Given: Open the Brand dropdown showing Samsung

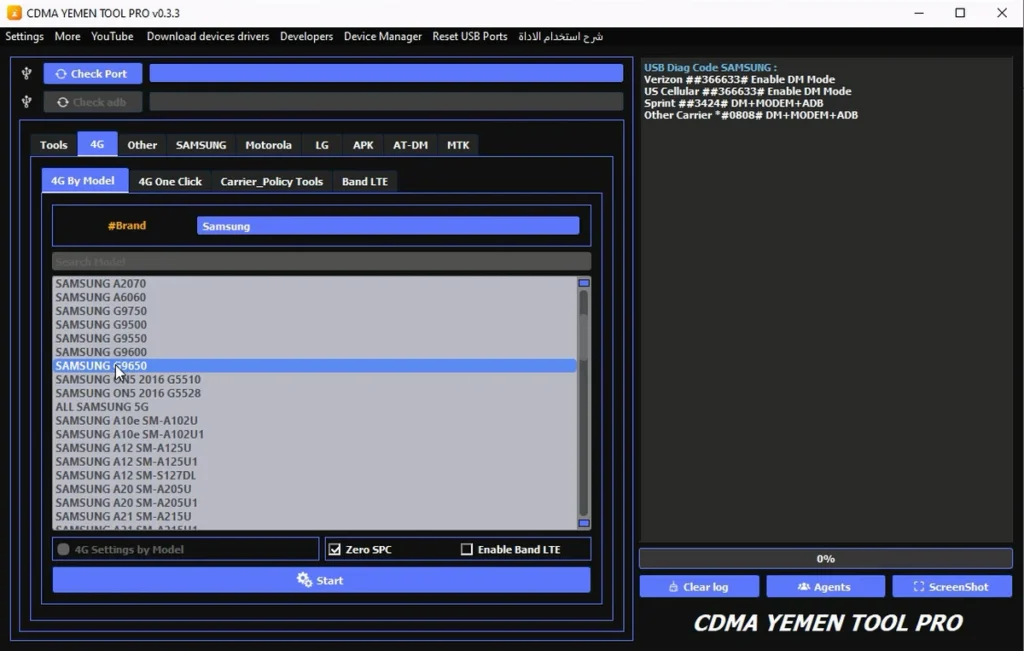Looking at the screenshot, I should pos(388,226).
